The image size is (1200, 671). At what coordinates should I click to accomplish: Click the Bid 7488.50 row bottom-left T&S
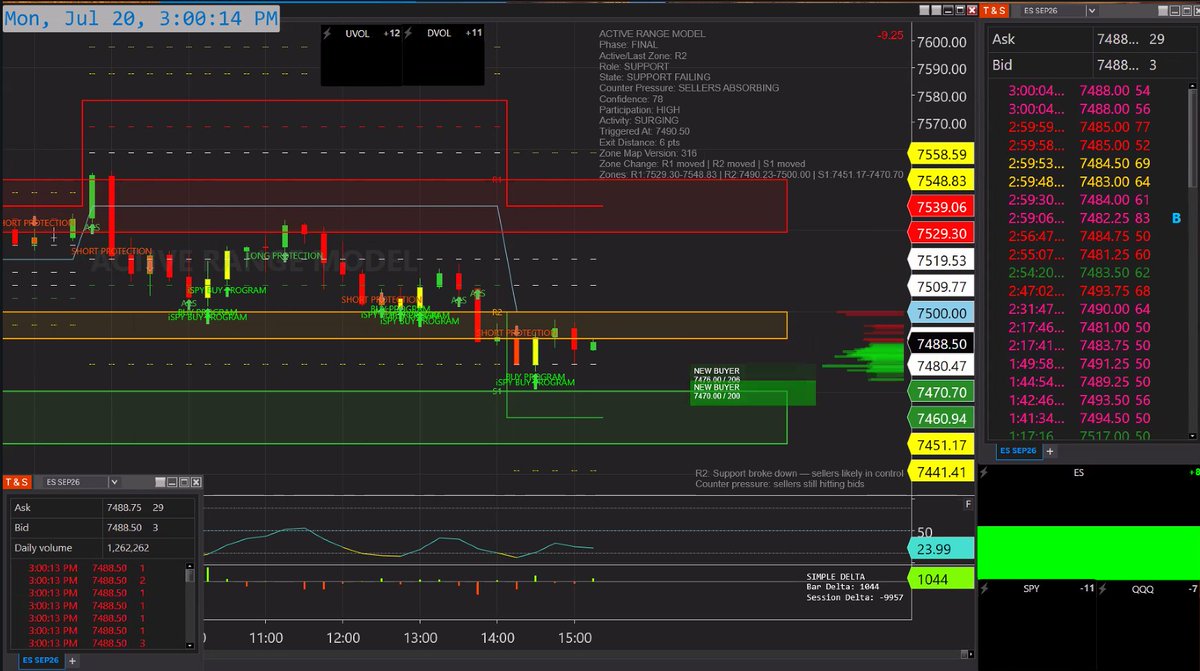[101, 528]
